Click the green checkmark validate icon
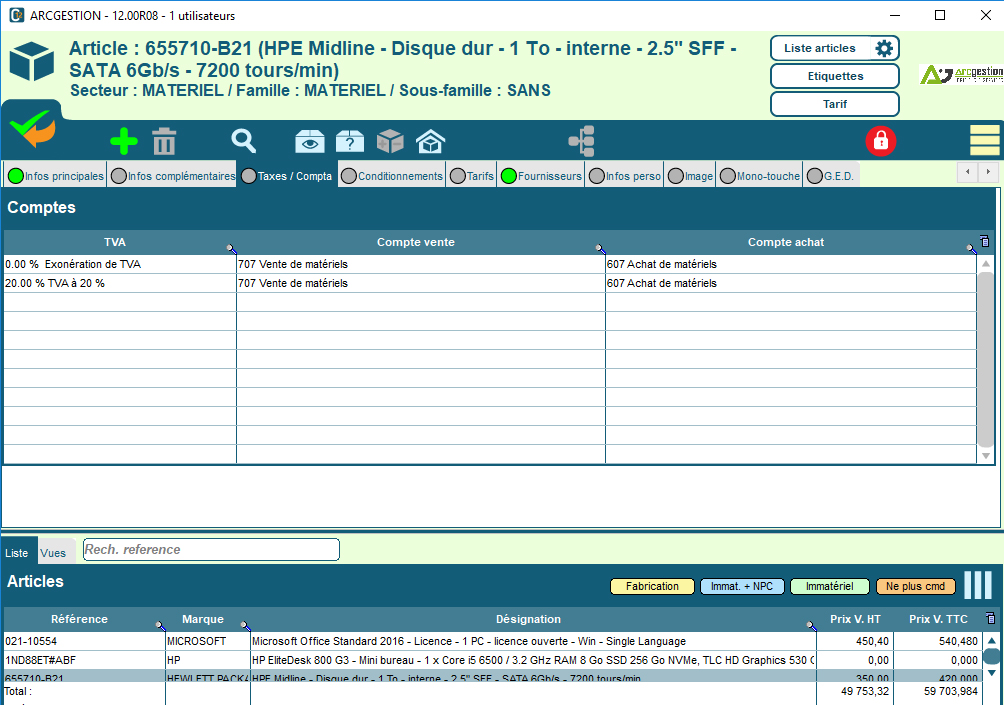This screenshot has width=1004, height=705. pyautogui.click(x=32, y=130)
